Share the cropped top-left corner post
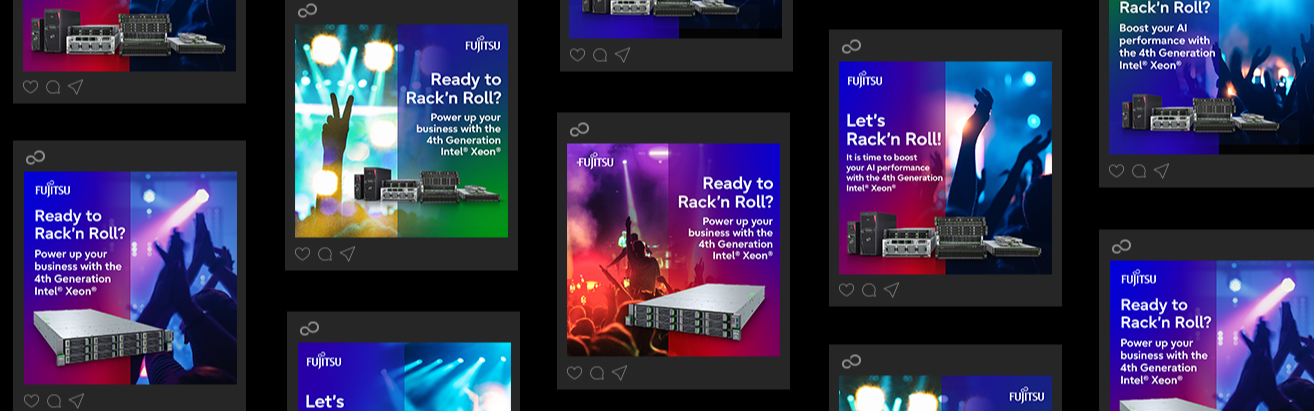Image resolution: width=1314 pixels, height=411 pixels. pos(75,87)
